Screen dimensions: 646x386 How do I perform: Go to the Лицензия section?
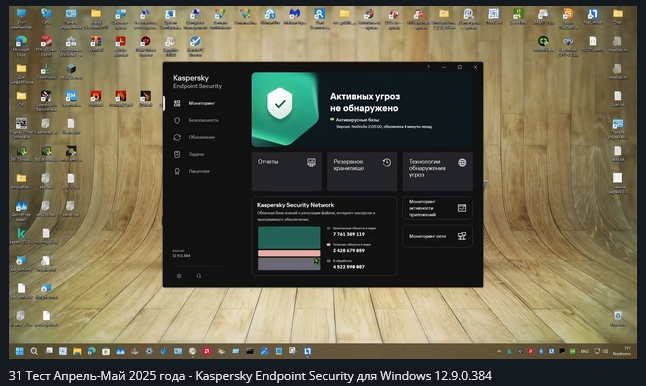pos(199,171)
